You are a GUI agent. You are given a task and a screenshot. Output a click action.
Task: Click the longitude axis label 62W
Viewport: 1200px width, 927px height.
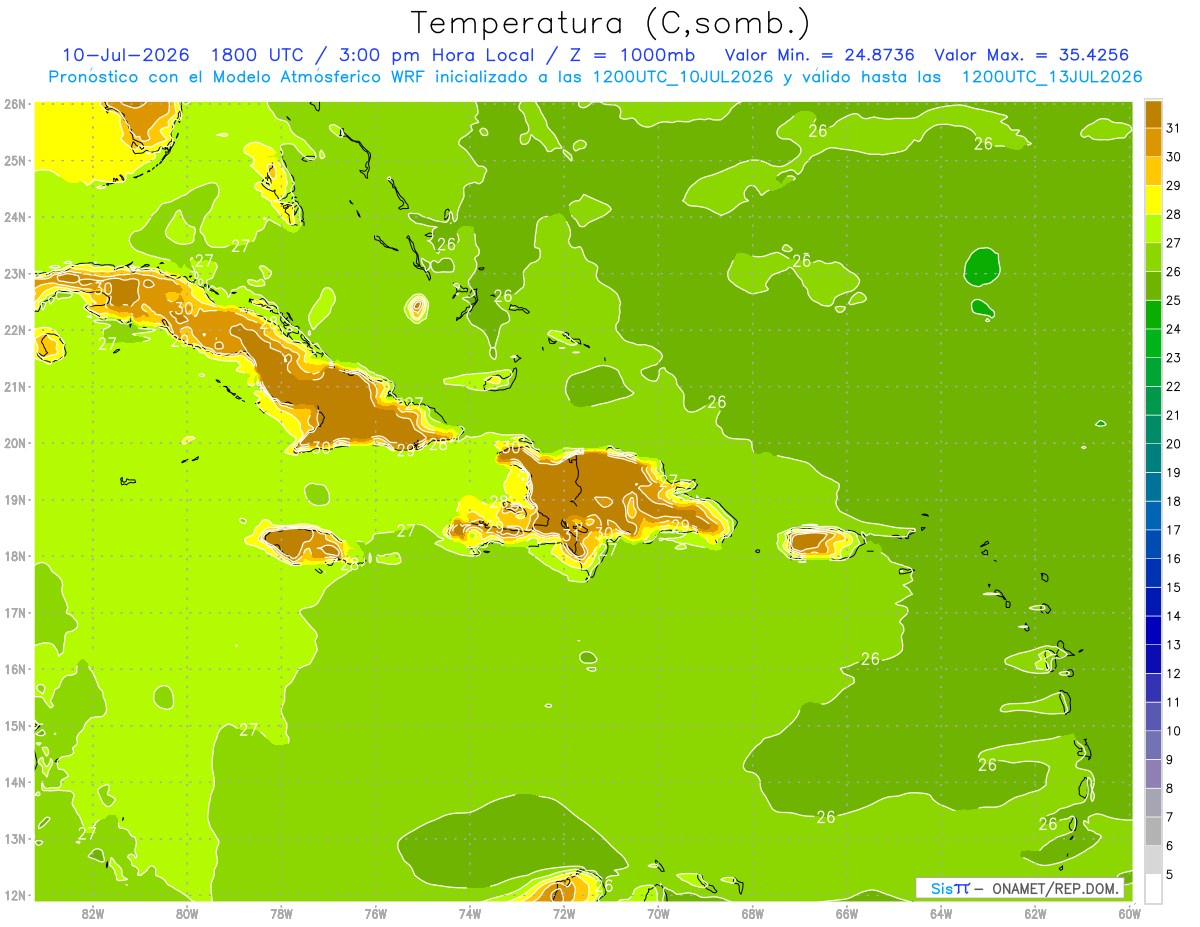1035,912
